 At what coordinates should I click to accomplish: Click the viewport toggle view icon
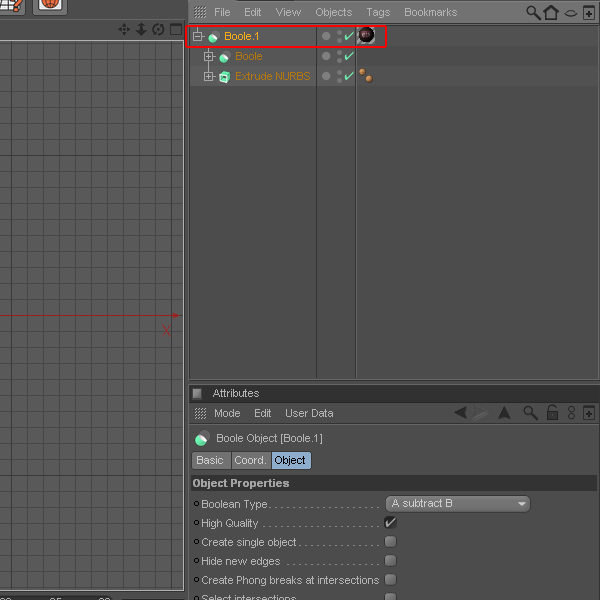point(176,29)
